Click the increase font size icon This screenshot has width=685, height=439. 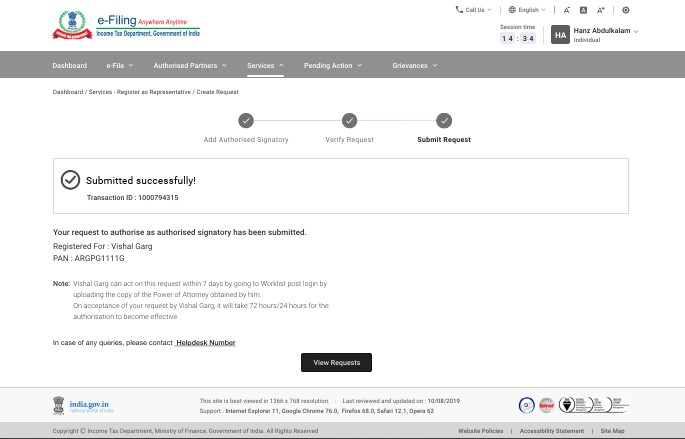click(600, 10)
